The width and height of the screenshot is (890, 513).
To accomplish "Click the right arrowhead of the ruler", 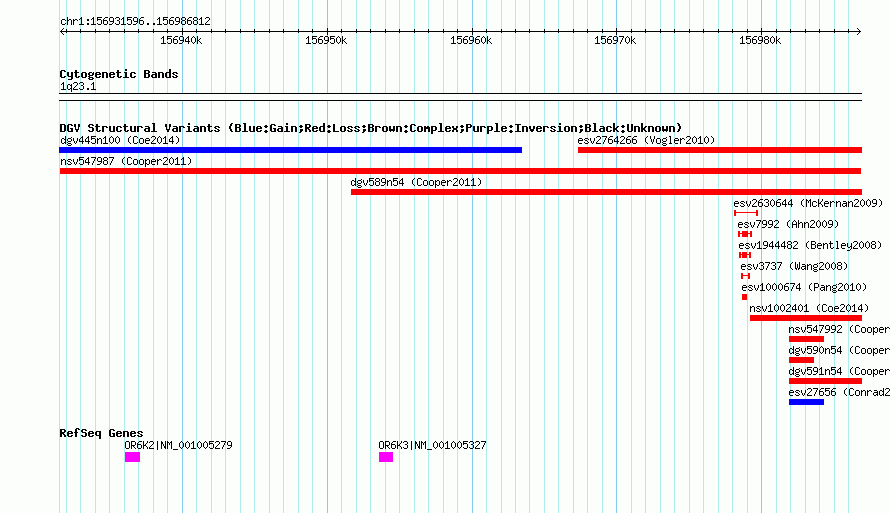I will click(x=859, y=31).
